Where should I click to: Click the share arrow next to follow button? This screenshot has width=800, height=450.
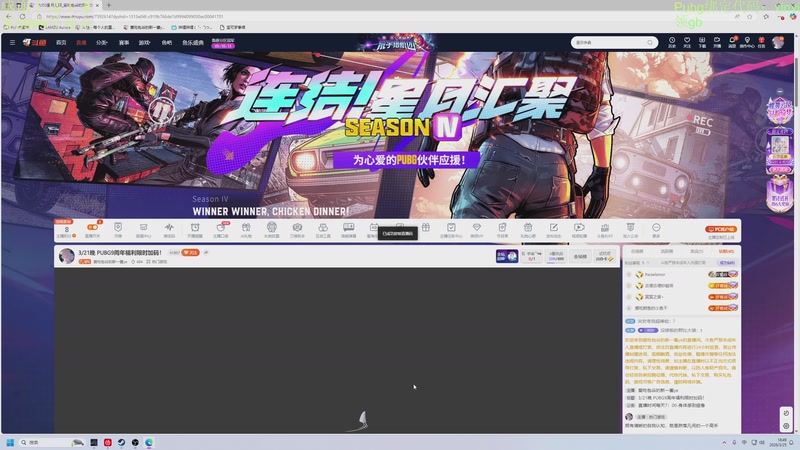[206, 253]
